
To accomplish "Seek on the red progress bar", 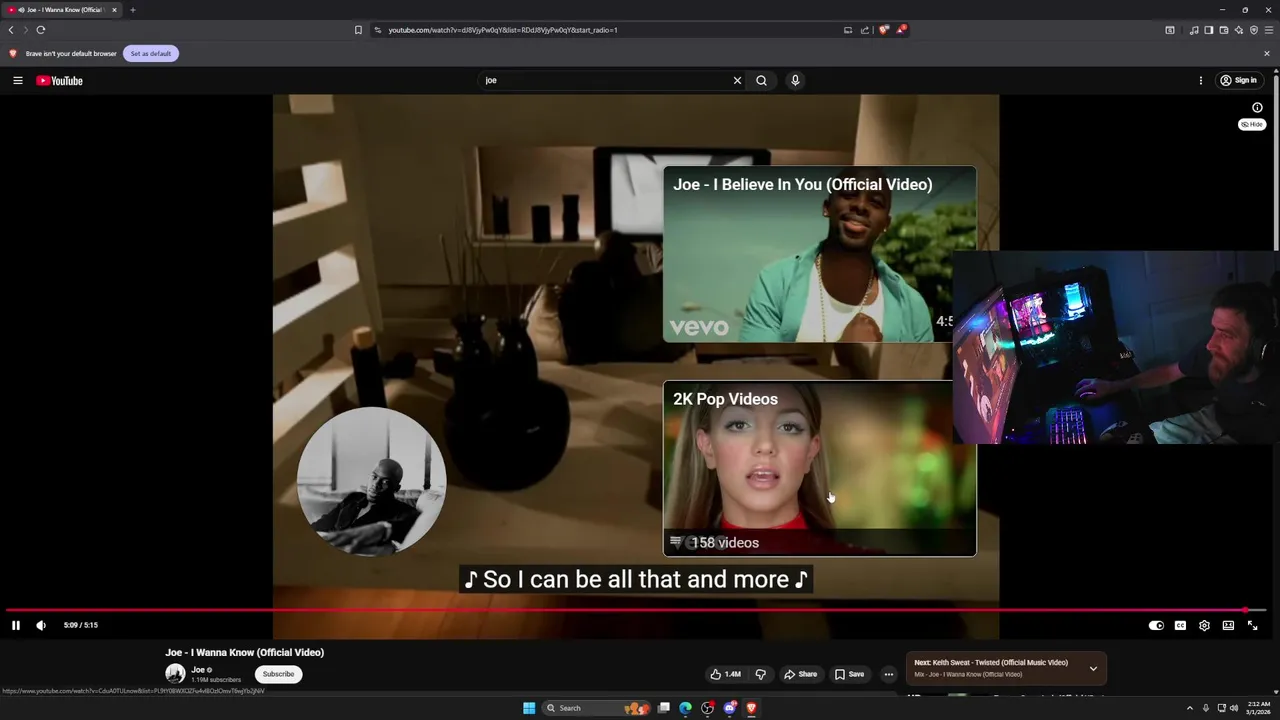I will click(636, 609).
